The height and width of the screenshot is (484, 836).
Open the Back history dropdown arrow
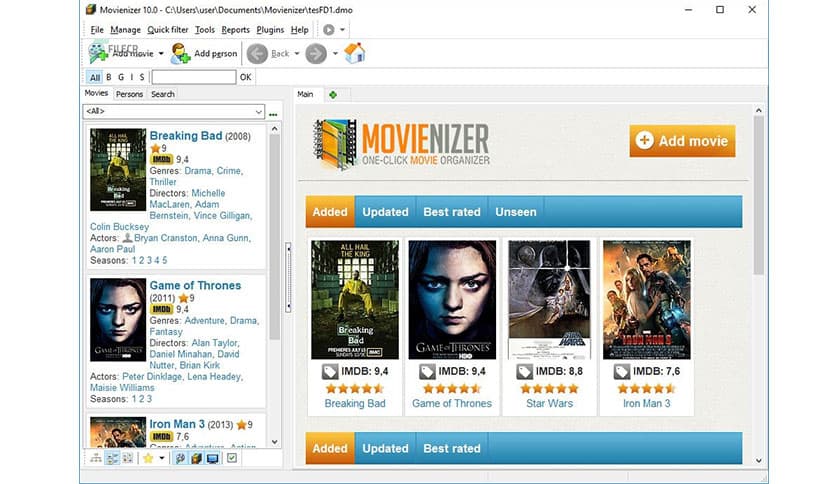click(297, 54)
